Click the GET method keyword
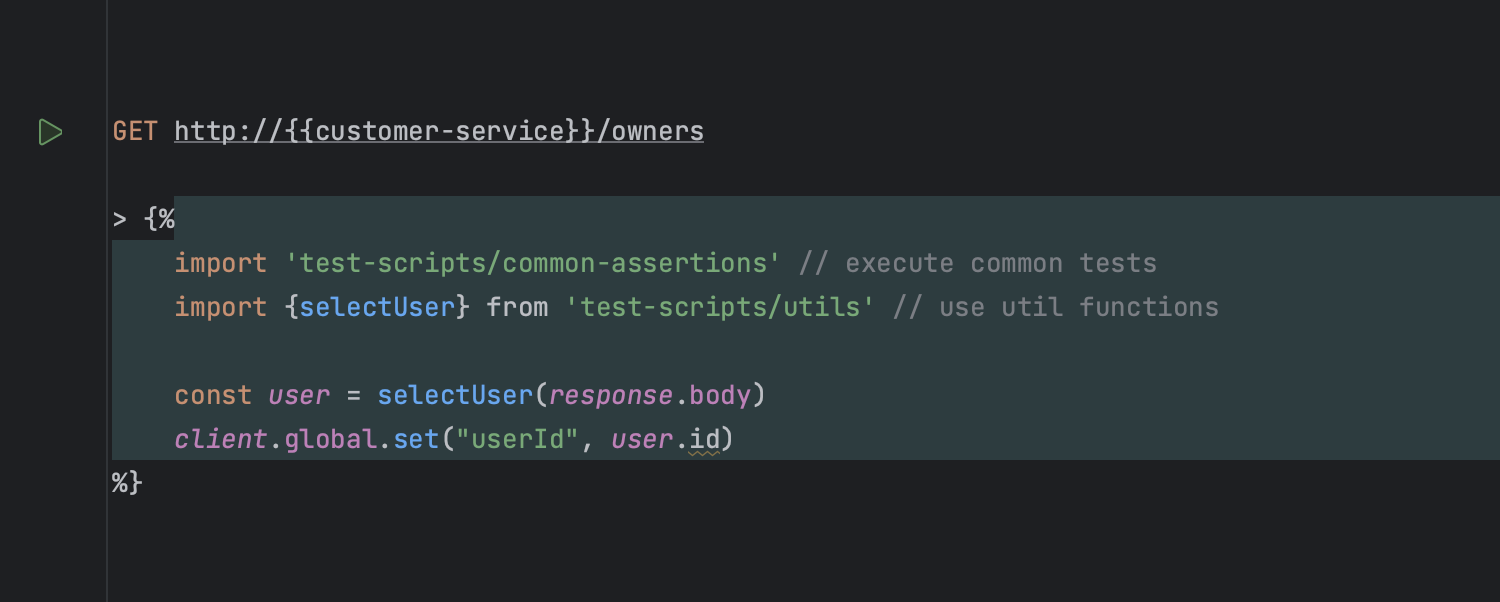This screenshot has width=1500, height=602. (x=135, y=131)
